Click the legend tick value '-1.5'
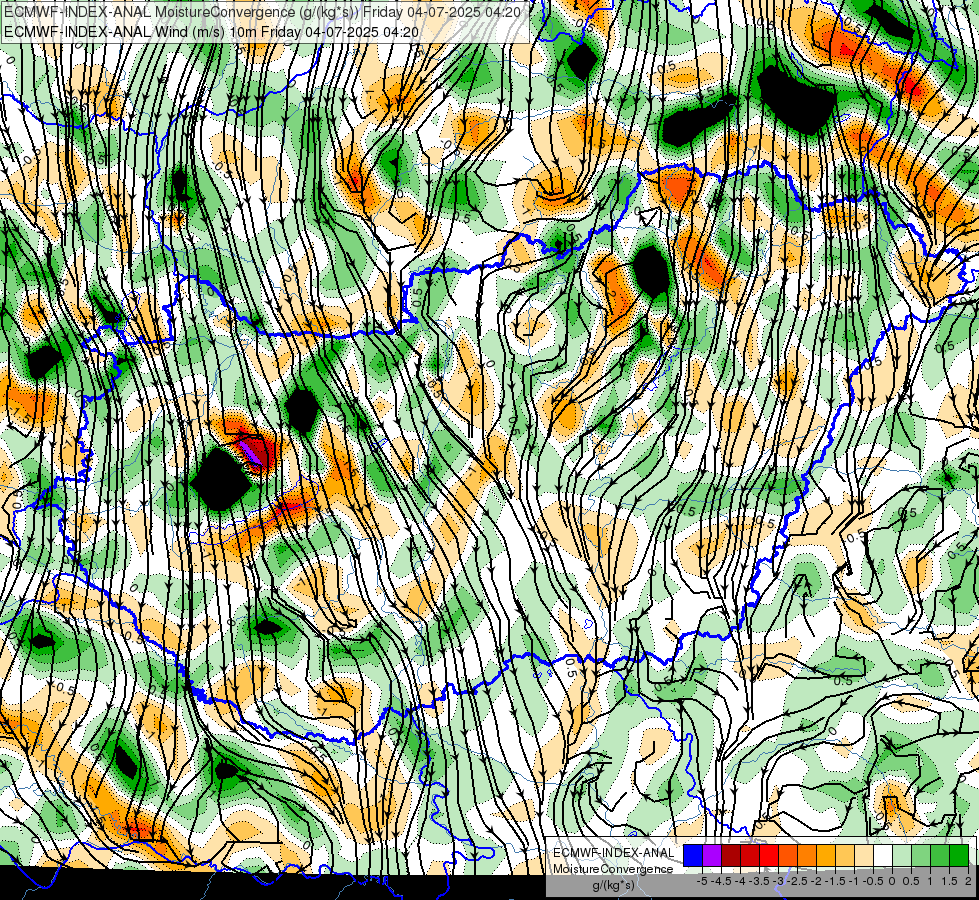979x900 pixels. coord(835,881)
